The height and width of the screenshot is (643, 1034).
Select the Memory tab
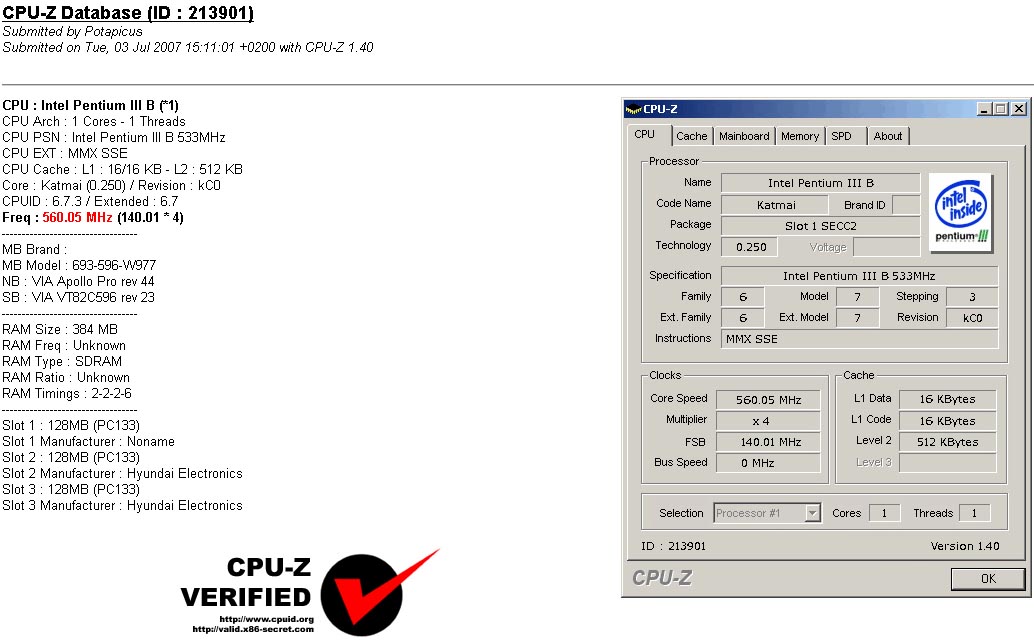(x=800, y=136)
